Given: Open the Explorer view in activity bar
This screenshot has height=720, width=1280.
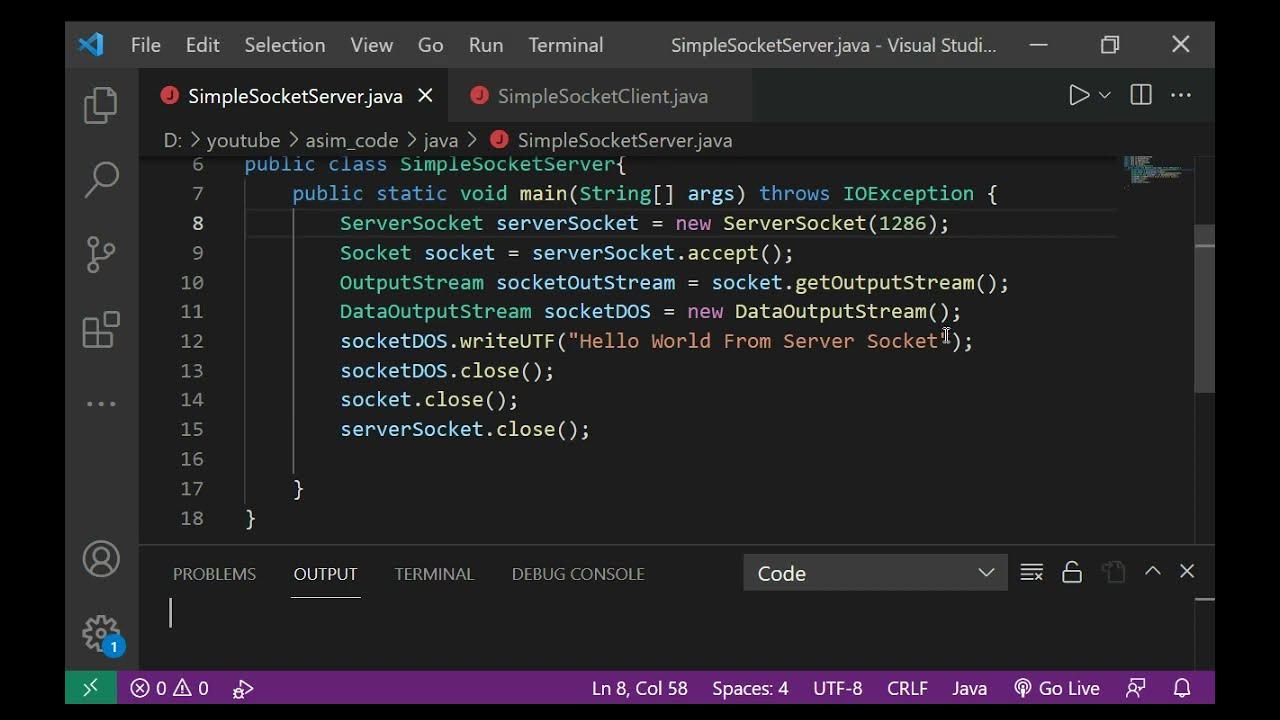Looking at the screenshot, I should (x=101, y=105).
